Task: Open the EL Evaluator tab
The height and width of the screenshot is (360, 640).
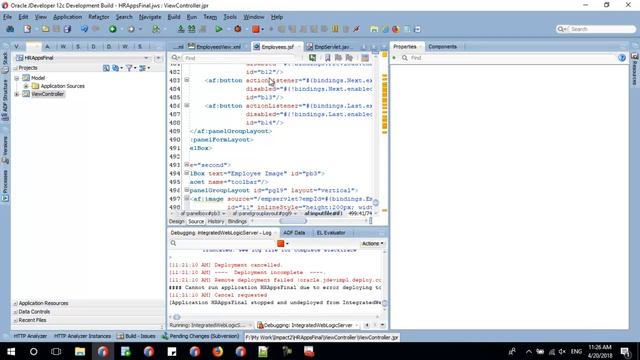Action: (331, 233)
